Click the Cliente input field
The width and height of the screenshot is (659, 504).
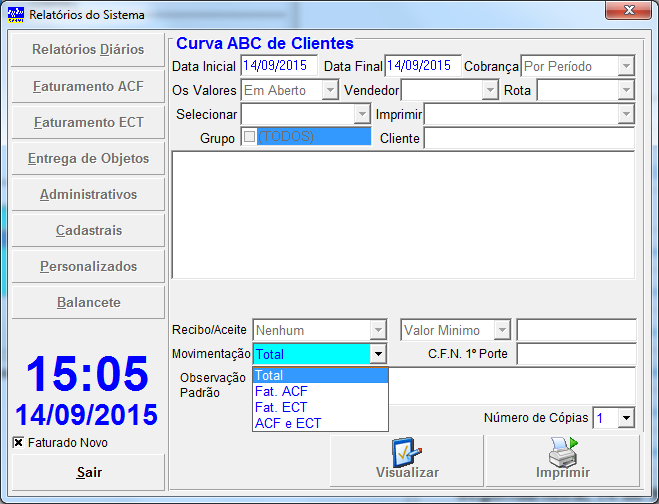coord(530,138)
